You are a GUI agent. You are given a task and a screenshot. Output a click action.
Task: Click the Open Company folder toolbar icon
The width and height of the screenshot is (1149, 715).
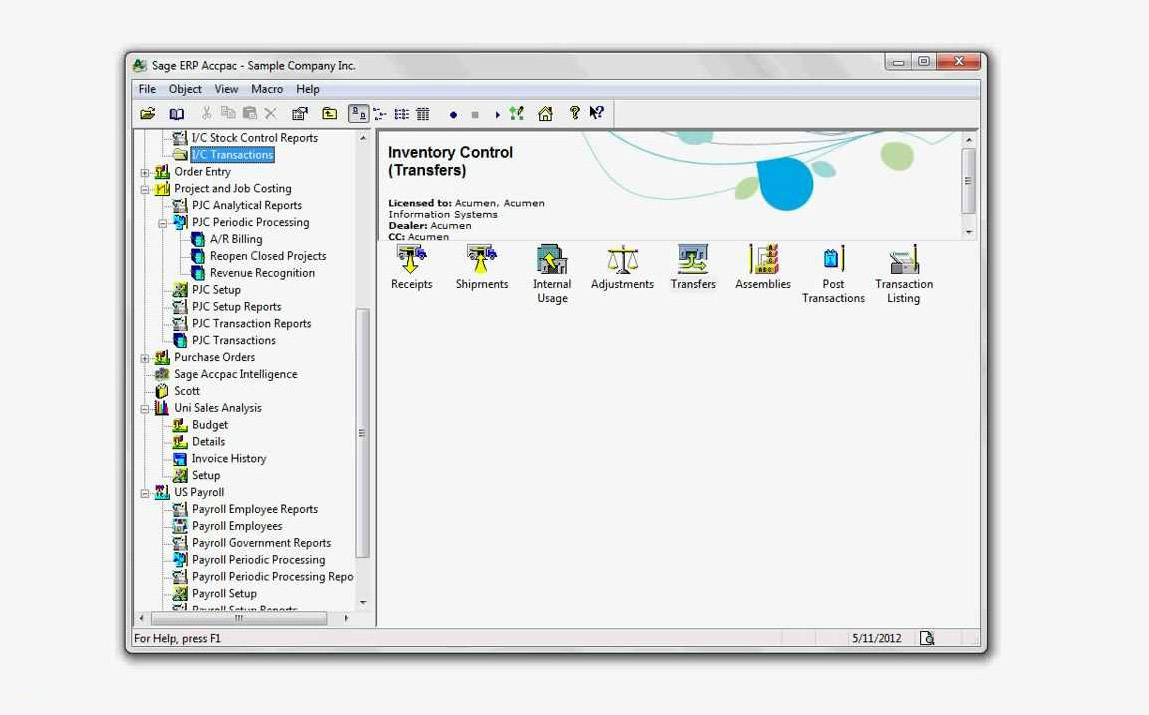click(148, 114)
